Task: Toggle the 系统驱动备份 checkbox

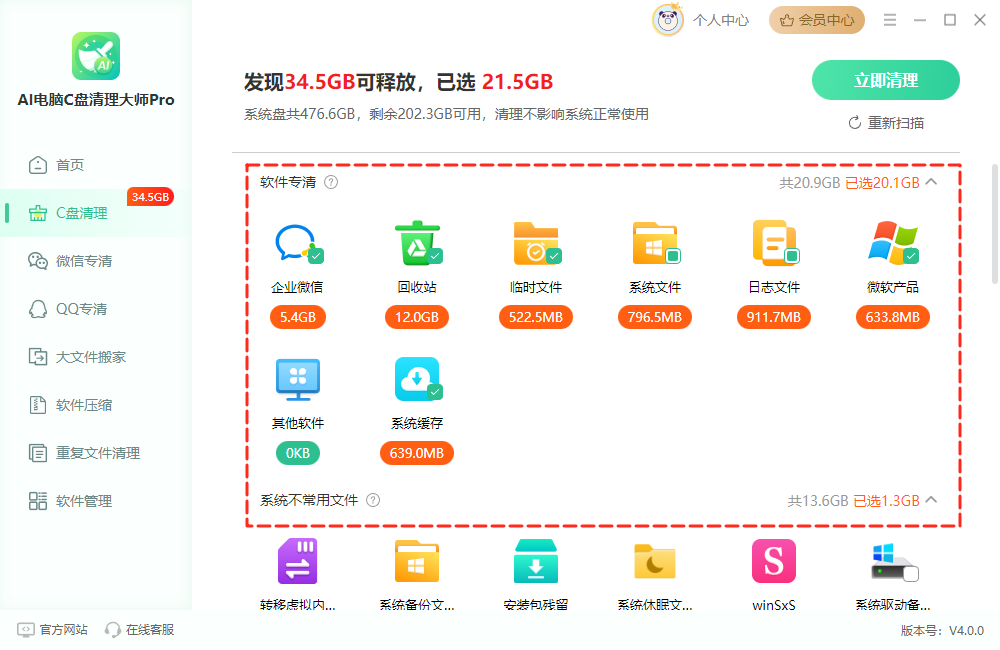Action: click(911, 574)
